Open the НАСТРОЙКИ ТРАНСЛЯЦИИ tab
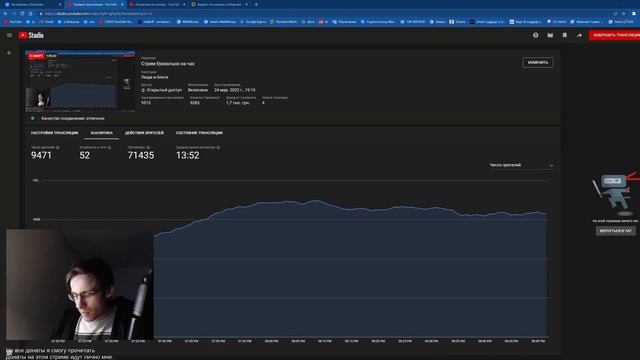Screen dimensions: 640x360 [54, 133]
